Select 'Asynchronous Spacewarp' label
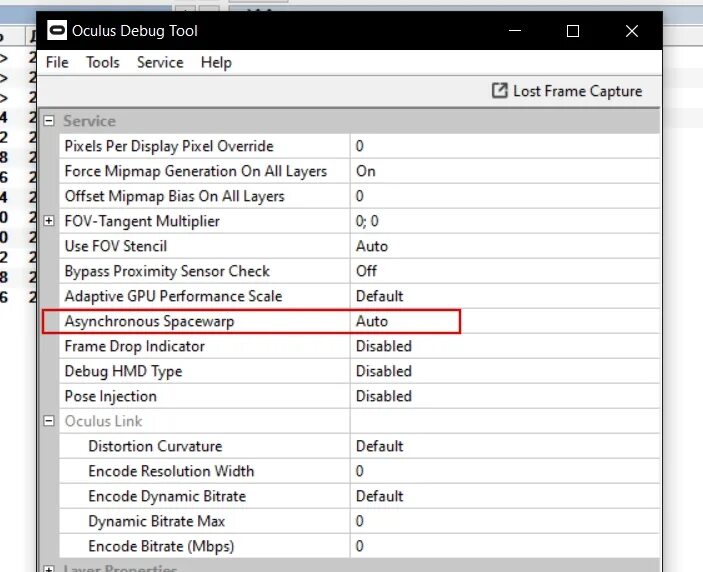The width and height of the screenshot is (703, 572). pos(149,321)
